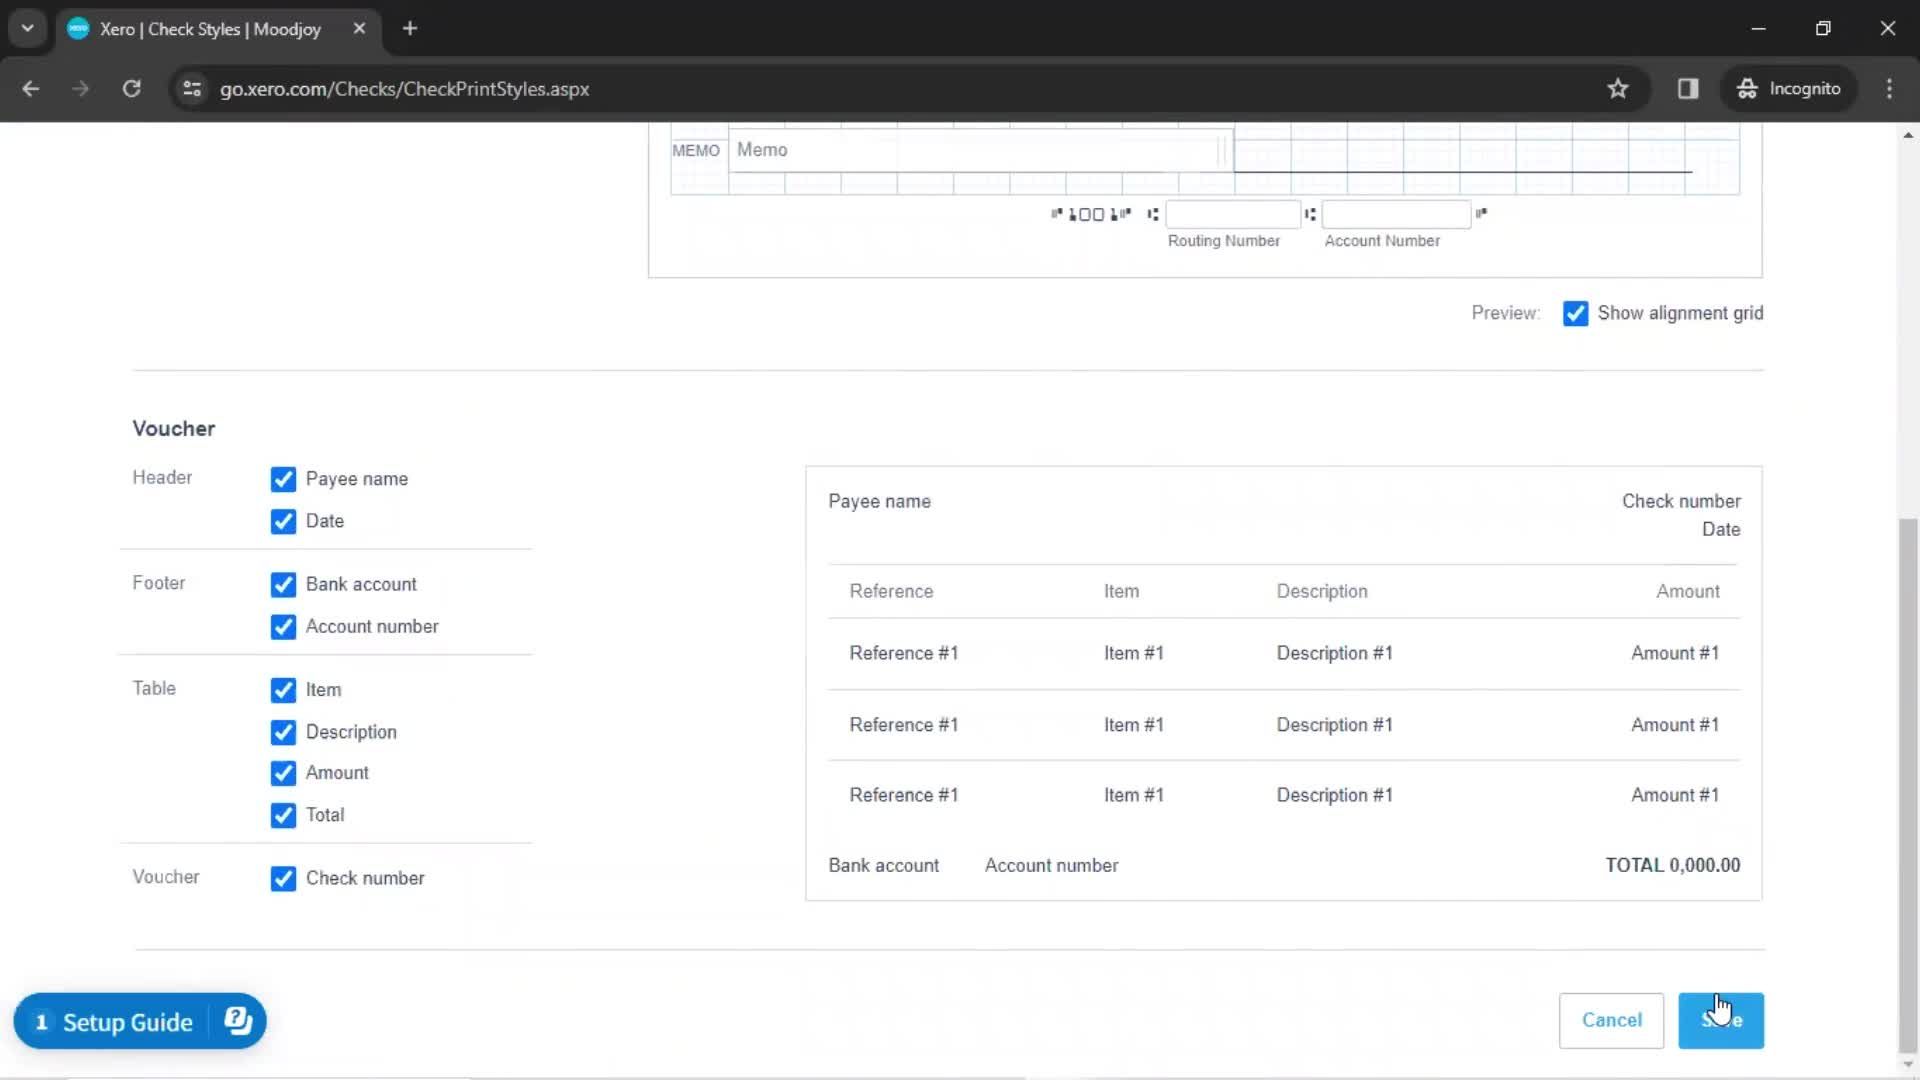The image size is (1920, 1080).
Task: Click the Routing Number field
Action: pos(1233,214)
